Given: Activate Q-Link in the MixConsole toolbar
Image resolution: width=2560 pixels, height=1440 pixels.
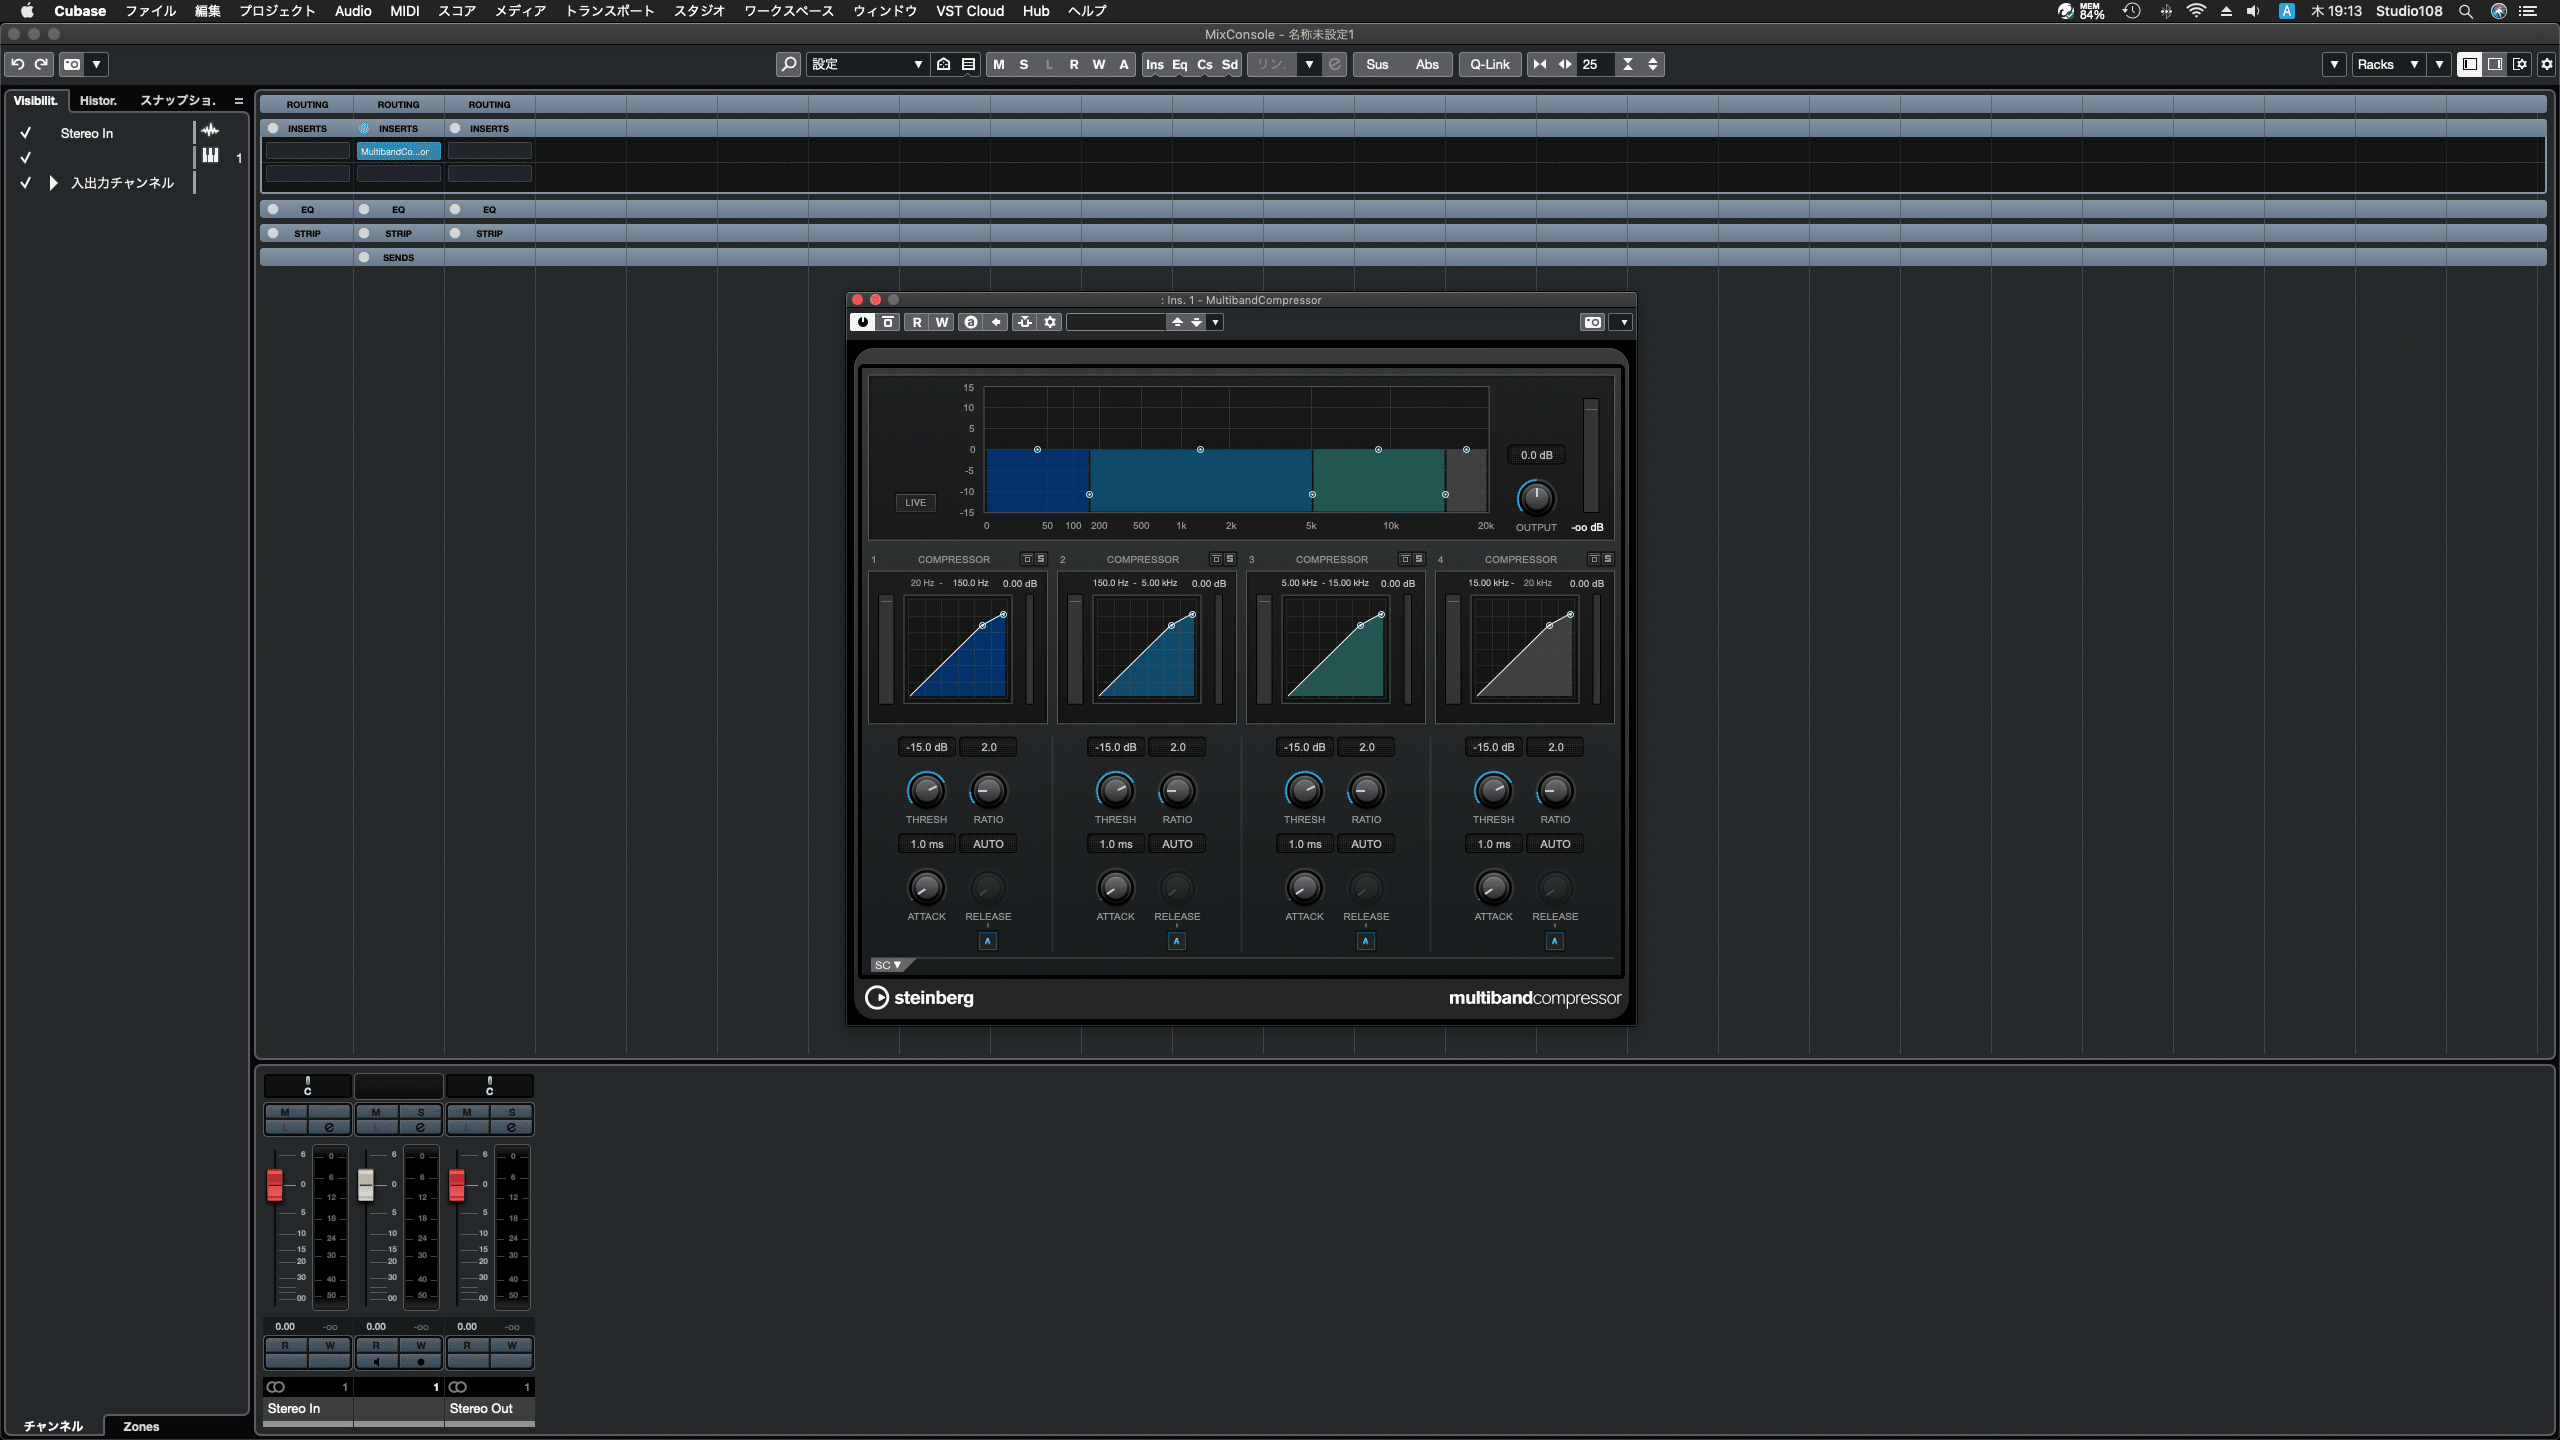Looking at the screenshot, I should click(1489, 64).
